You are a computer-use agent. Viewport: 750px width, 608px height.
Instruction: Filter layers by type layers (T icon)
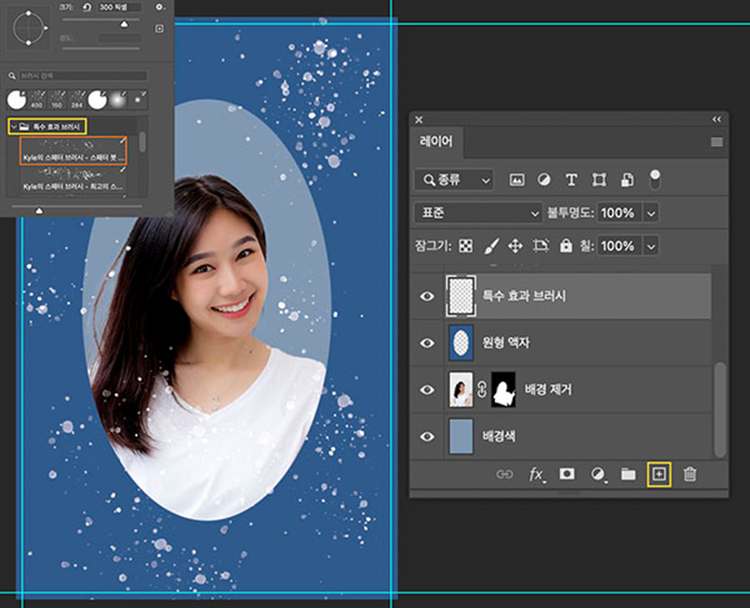click(571, 180)
